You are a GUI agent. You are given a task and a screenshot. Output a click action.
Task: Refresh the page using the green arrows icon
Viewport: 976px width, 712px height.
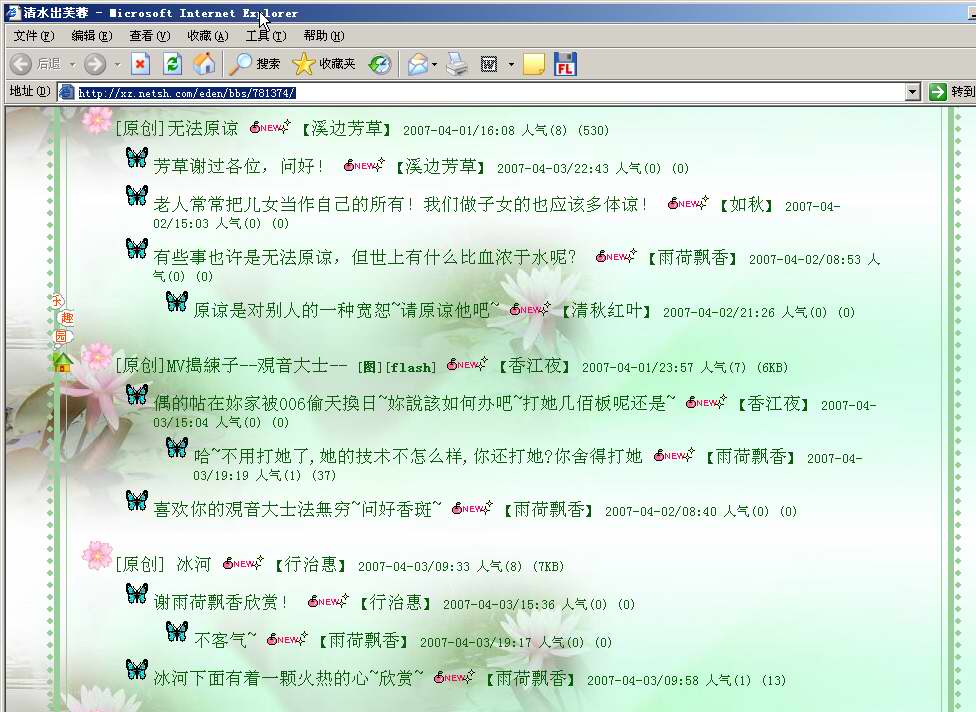172,63
